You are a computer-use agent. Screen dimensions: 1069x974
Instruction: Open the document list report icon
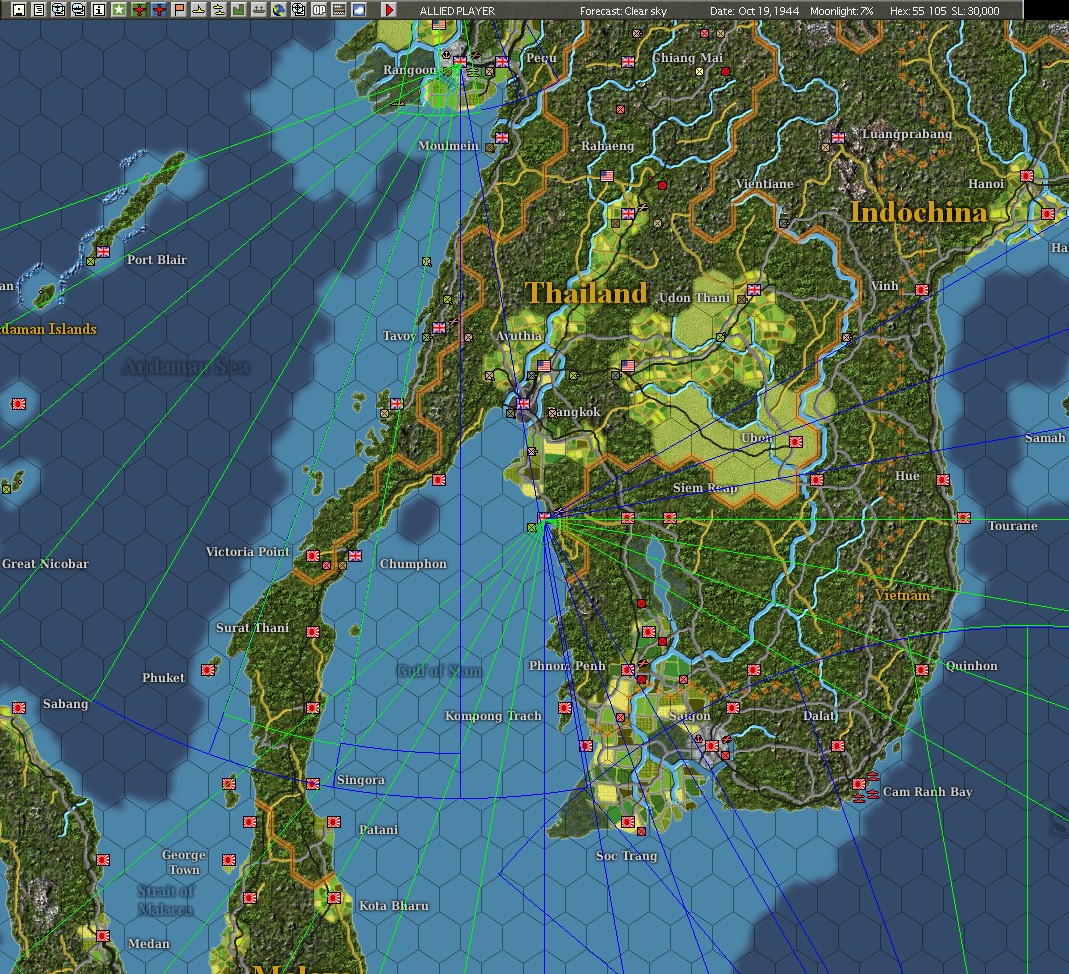coord(39,10)
